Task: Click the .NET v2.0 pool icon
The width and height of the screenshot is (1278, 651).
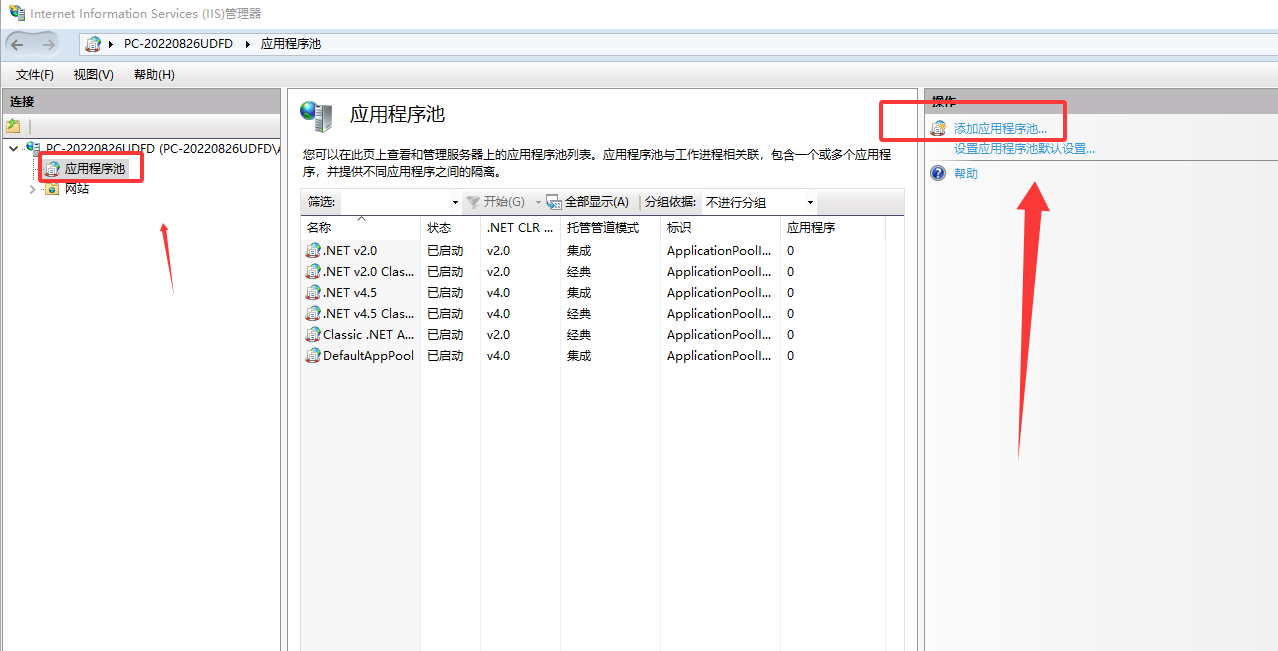Action: (313, 250)
